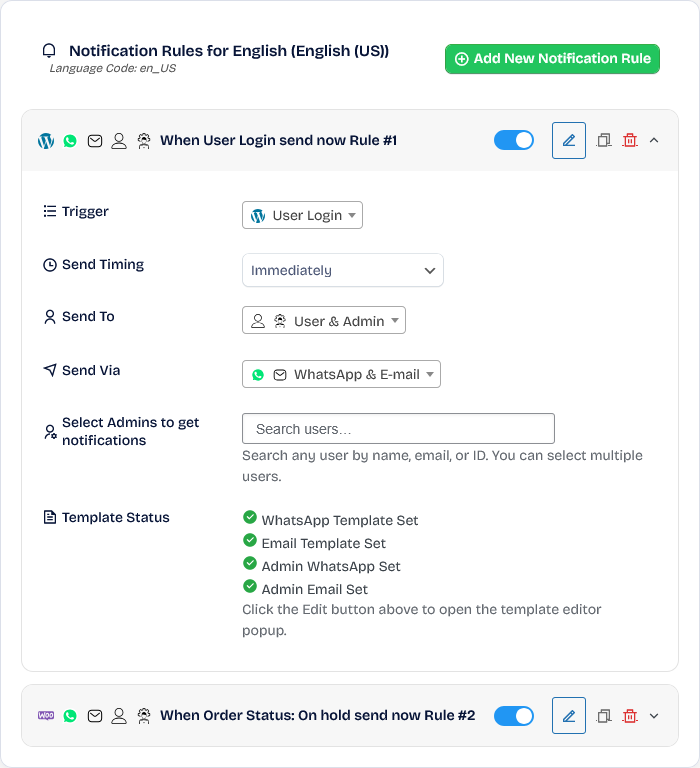Open the WhatsApp & E-mail dropdown
The width and height of the screenshot is (700, 768).
click(x=341, y=374)
